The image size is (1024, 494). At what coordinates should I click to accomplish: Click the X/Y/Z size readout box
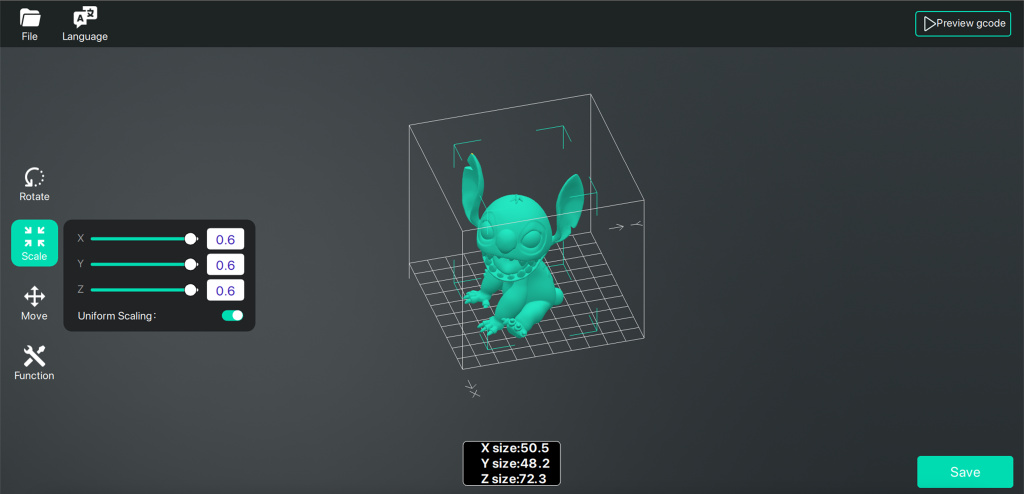tap(512, 463)
